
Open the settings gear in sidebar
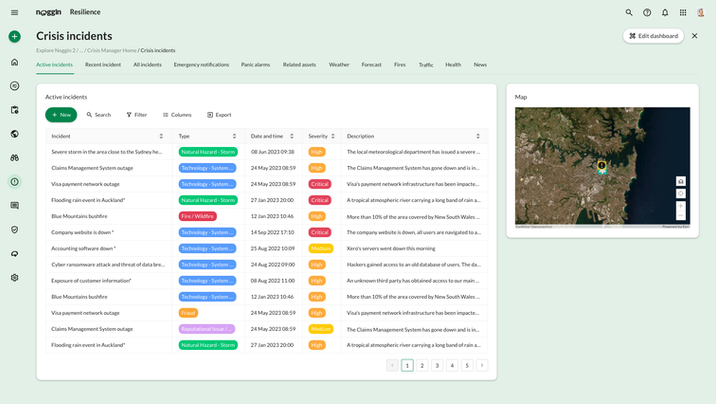pos(15,278)
